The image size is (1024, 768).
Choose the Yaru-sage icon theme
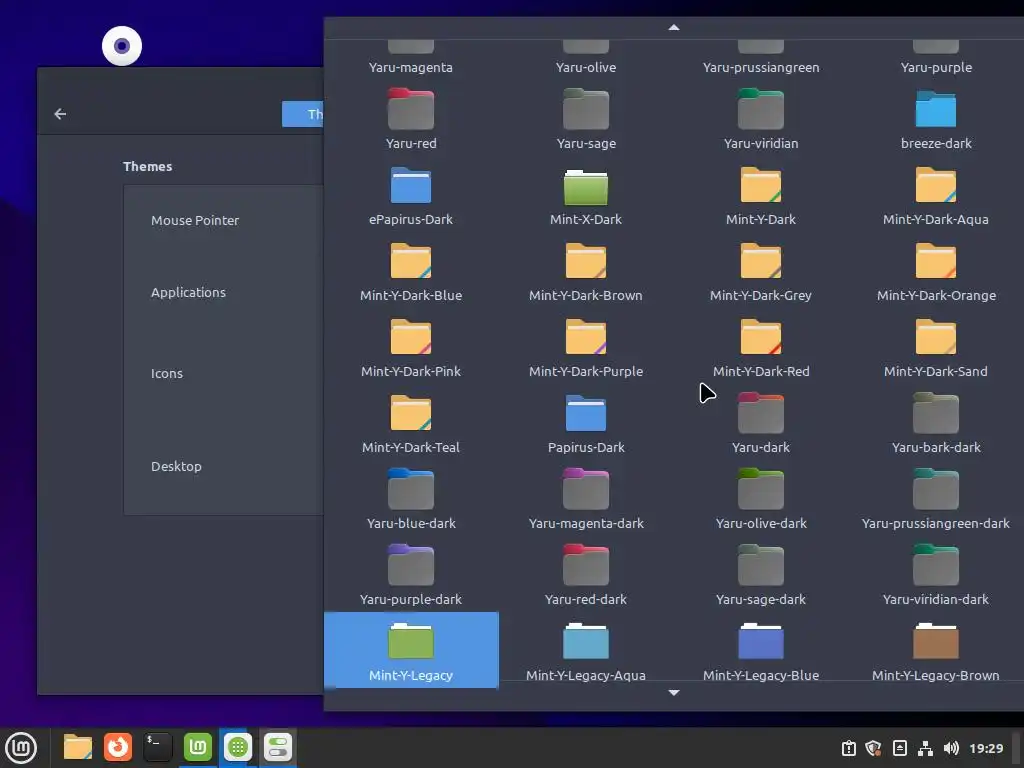click(x=586, y=118)
